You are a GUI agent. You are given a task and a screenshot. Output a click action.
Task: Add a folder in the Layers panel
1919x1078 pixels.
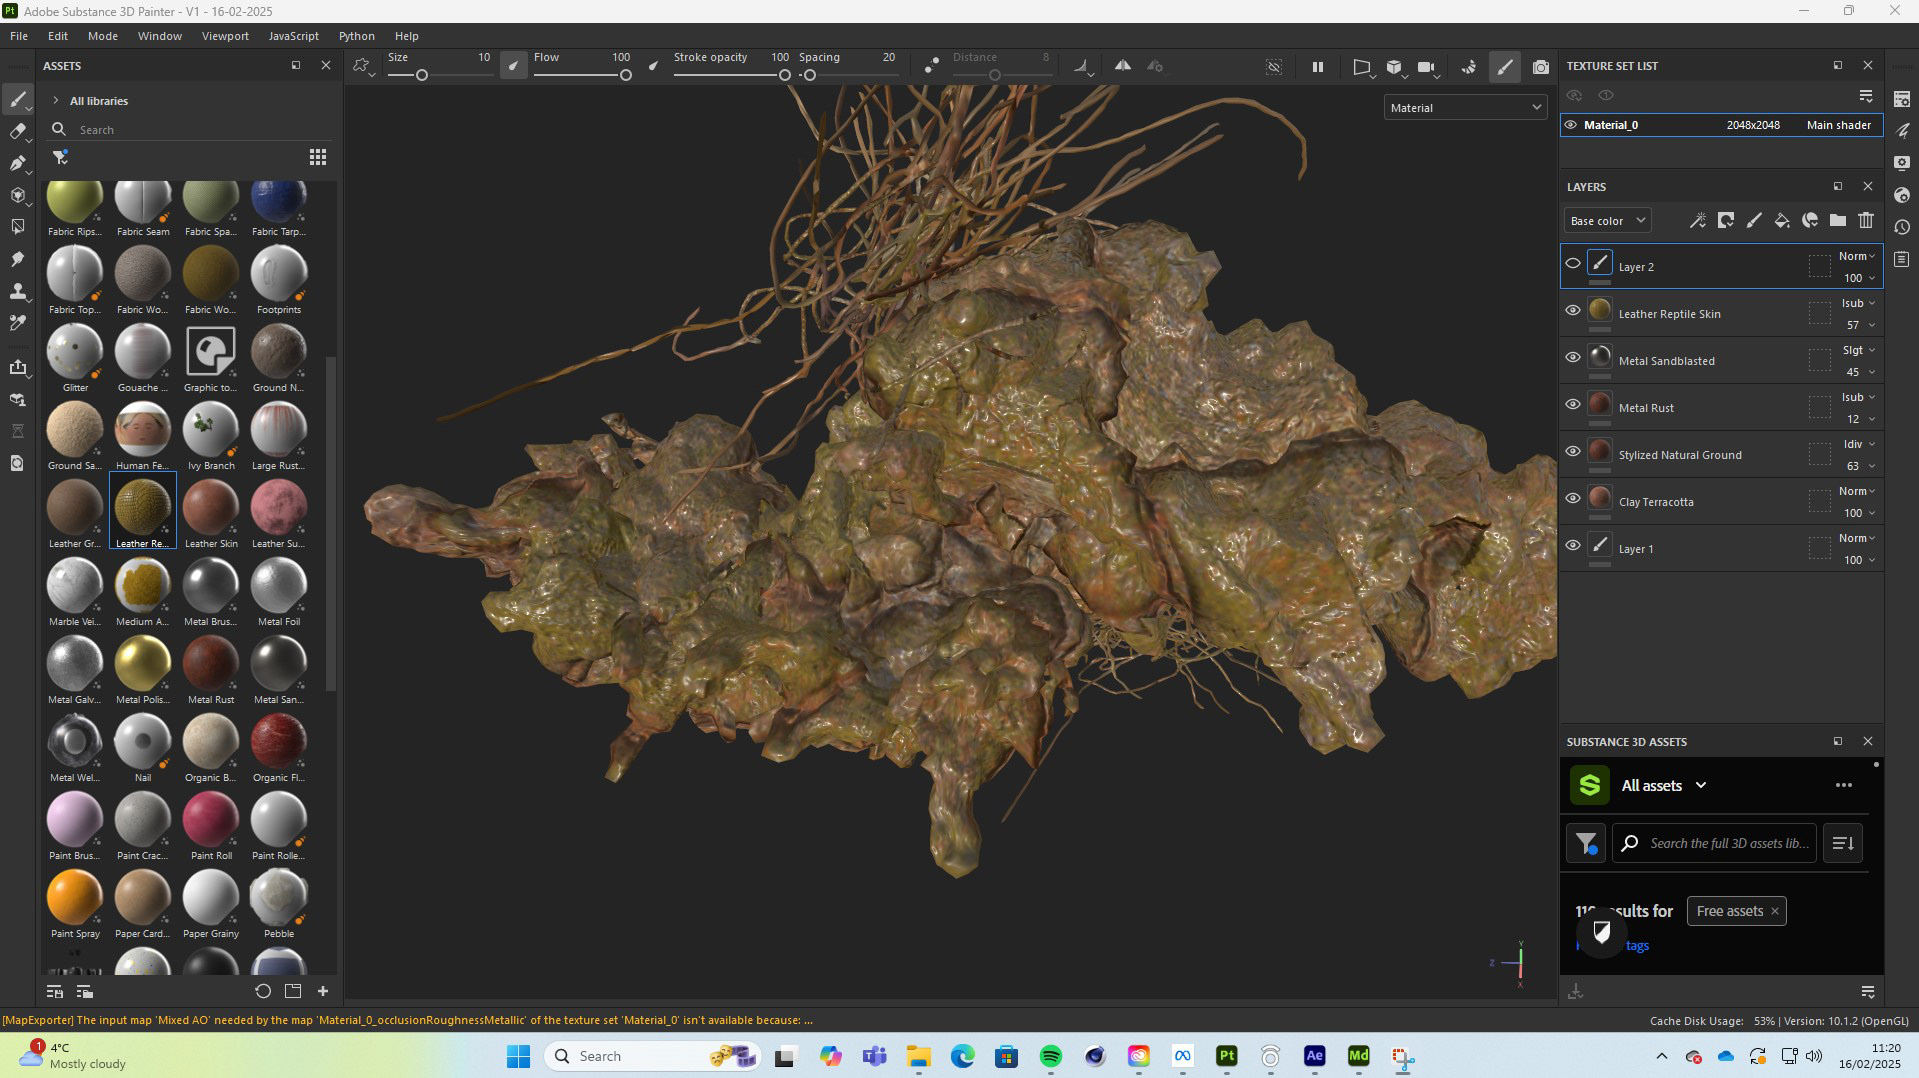[1837, 221]
